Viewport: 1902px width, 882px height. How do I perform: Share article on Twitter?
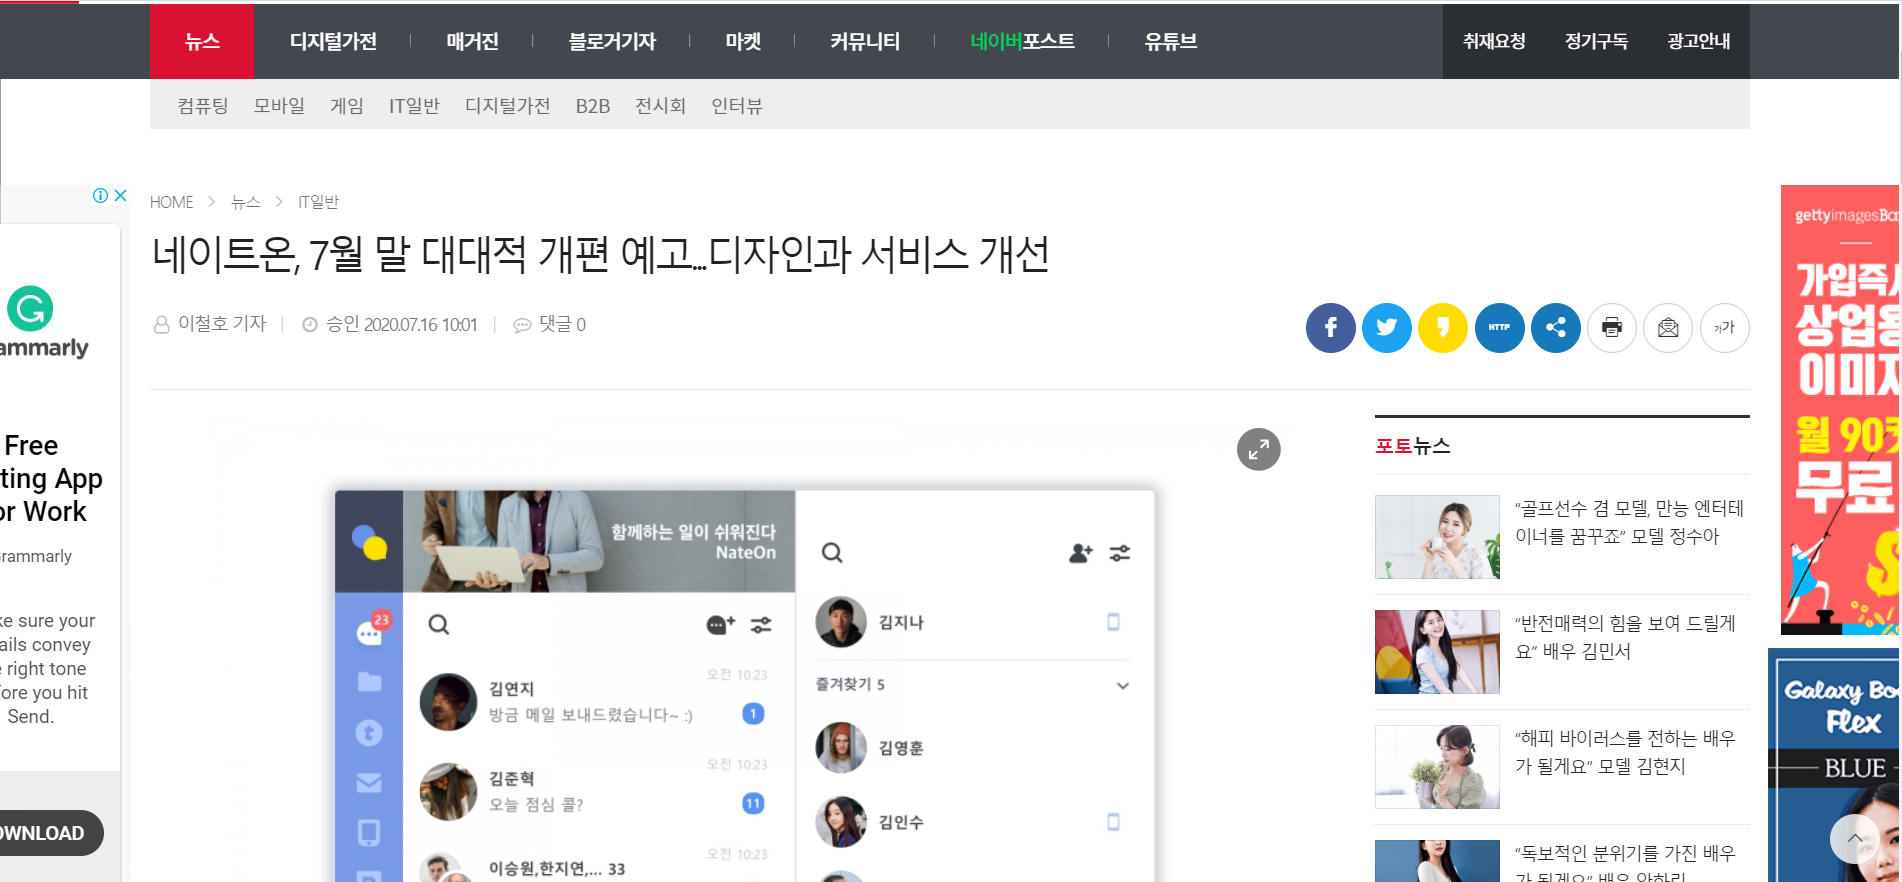pos(1386,328)
